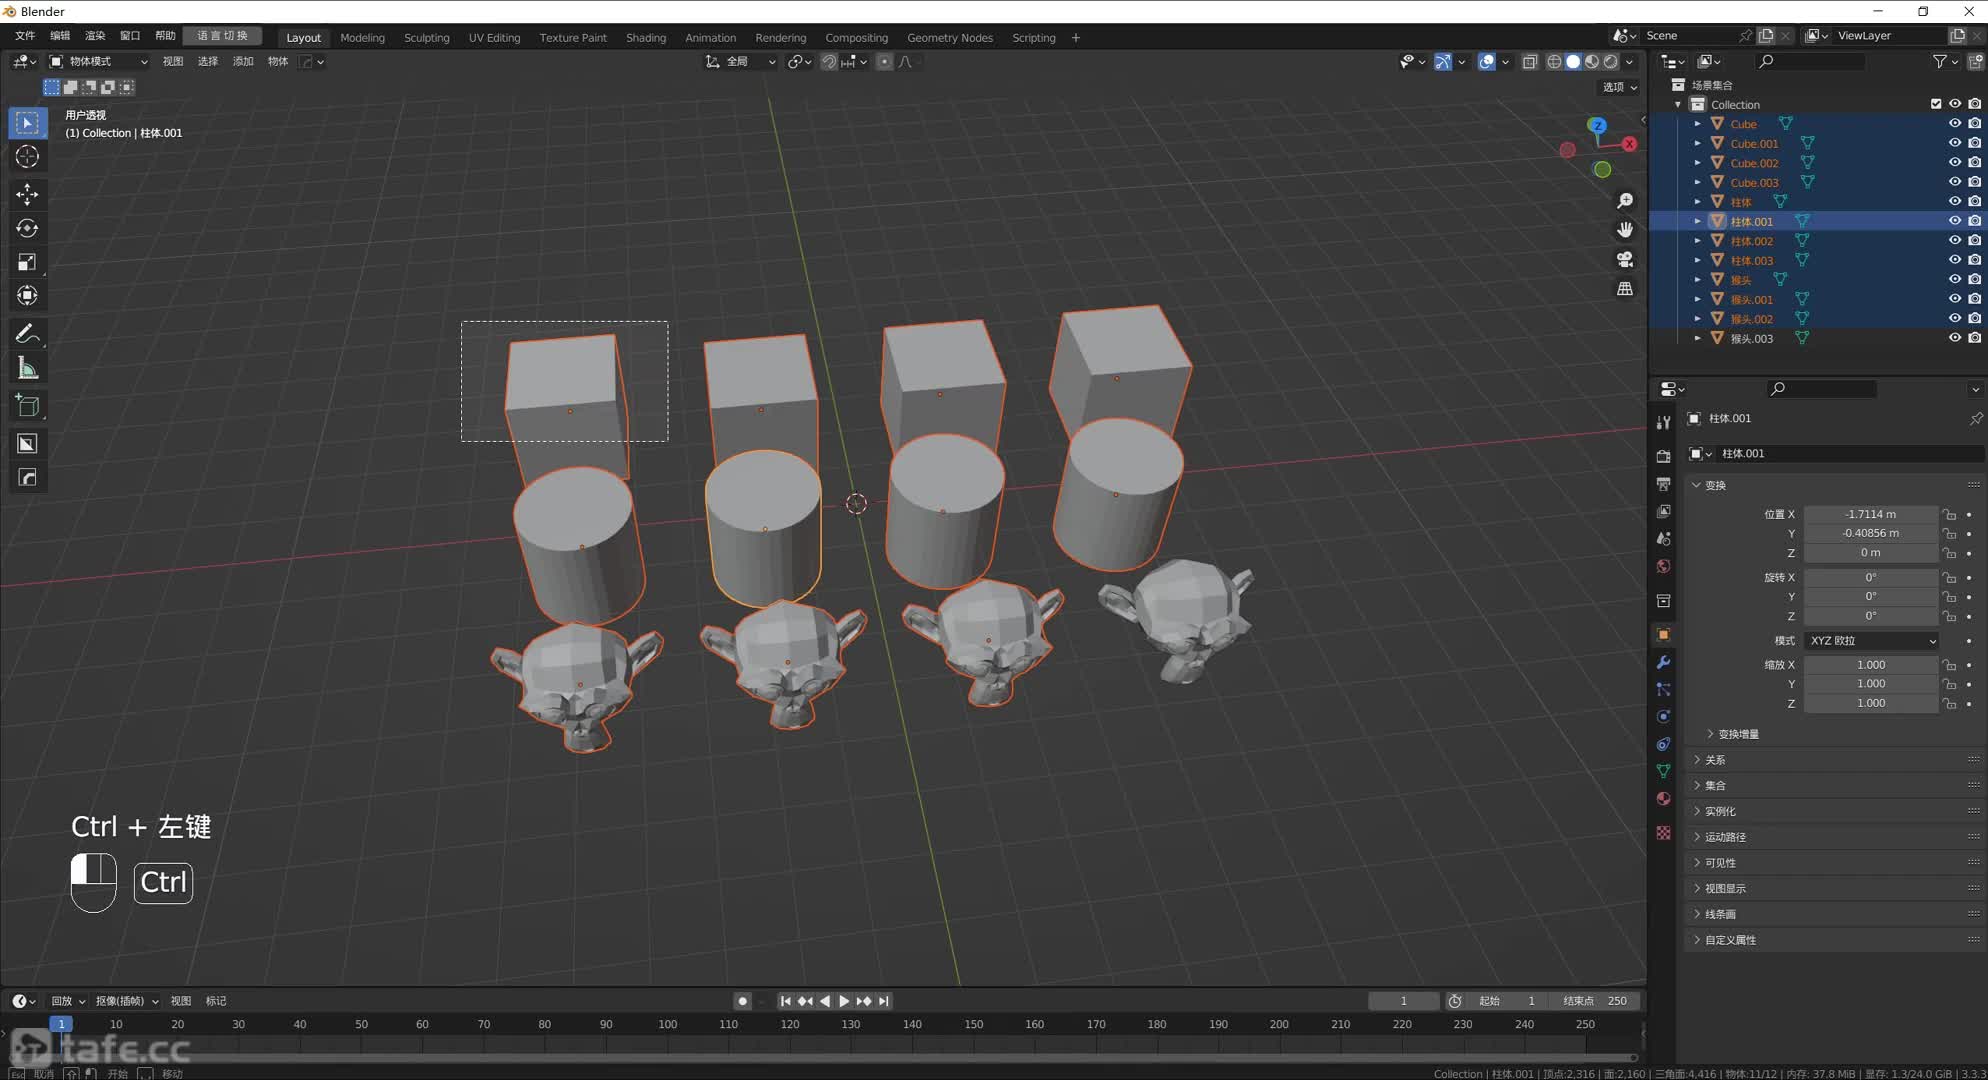
Task: Select the Annotate pencil tool
Action: [27, 334]
